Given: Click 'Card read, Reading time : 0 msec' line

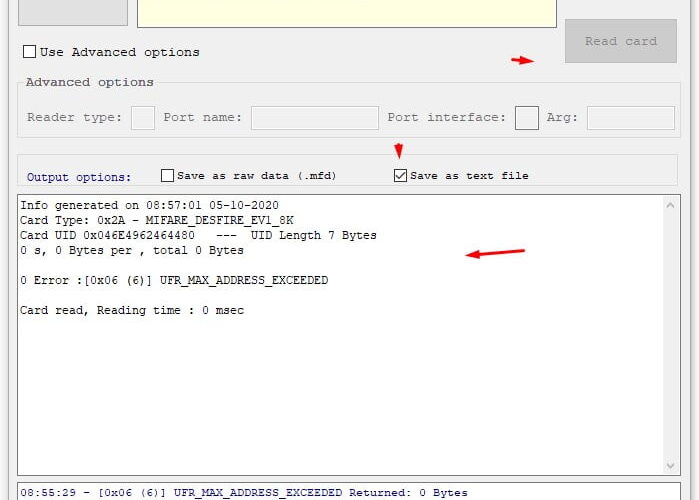Looking at the screenshot, I should (132, 310).
